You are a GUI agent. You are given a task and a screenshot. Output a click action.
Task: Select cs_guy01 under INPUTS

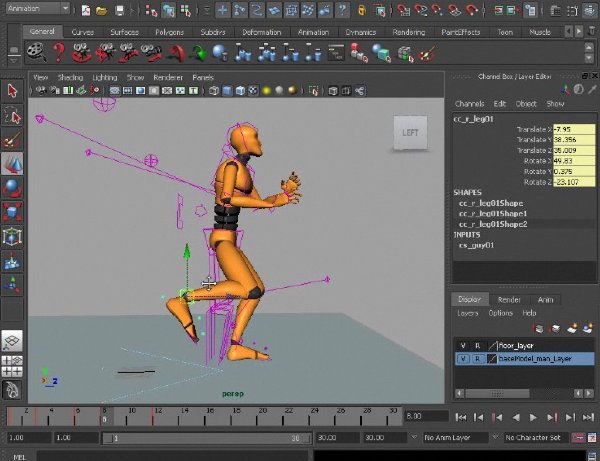point(476,245)
